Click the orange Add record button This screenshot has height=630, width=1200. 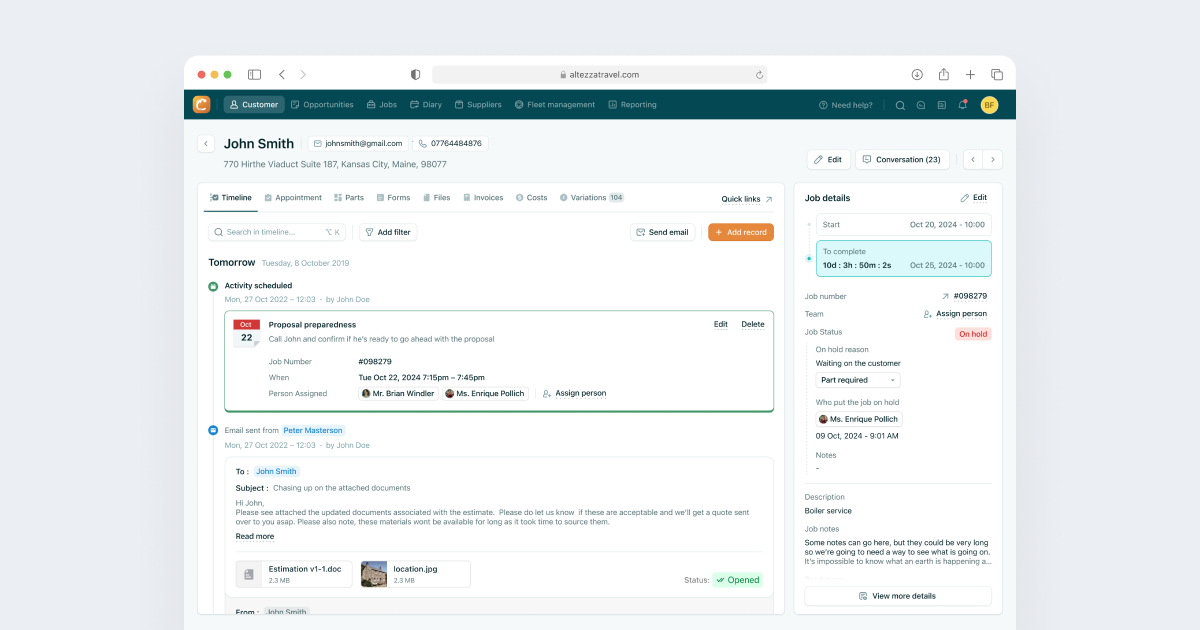pyautogui.click(x=741, y=232)
